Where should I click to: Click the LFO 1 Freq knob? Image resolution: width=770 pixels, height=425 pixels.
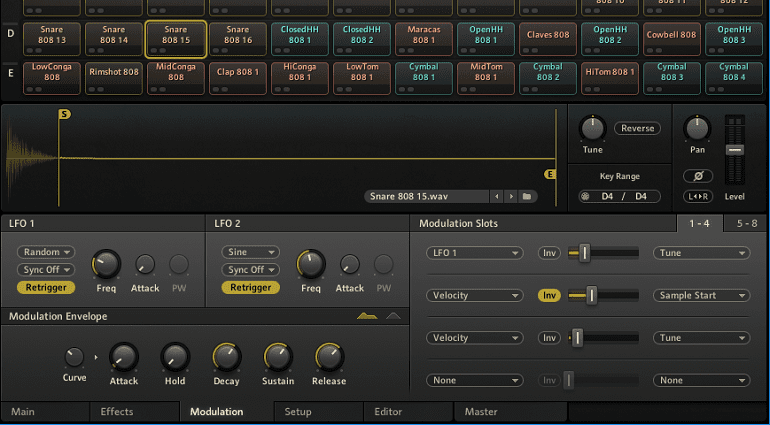pyautogui.click(x=106, y=264)
